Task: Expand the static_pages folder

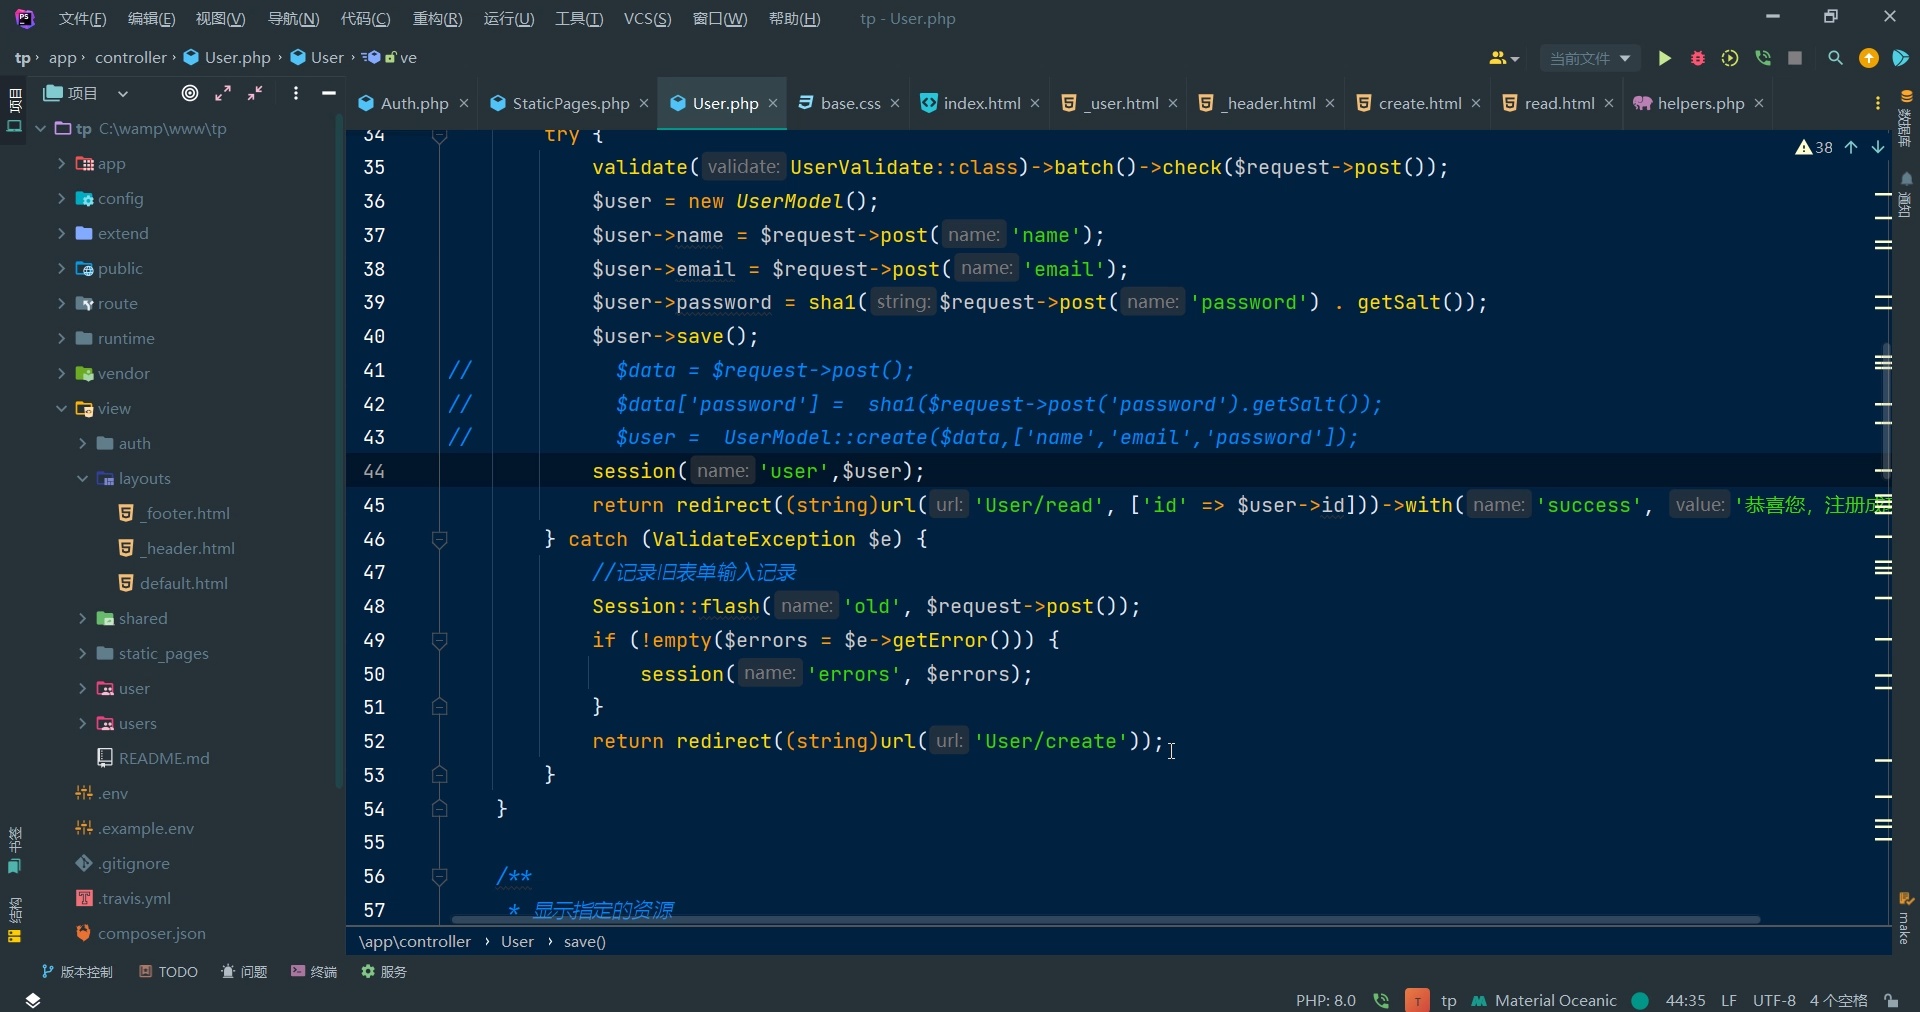Action: click(82, 653)
